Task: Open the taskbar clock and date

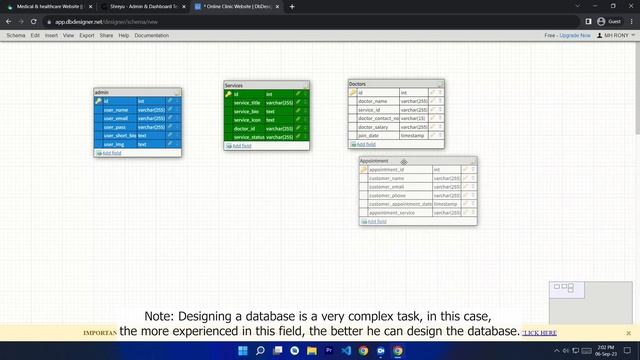Action: coord(606,351)
